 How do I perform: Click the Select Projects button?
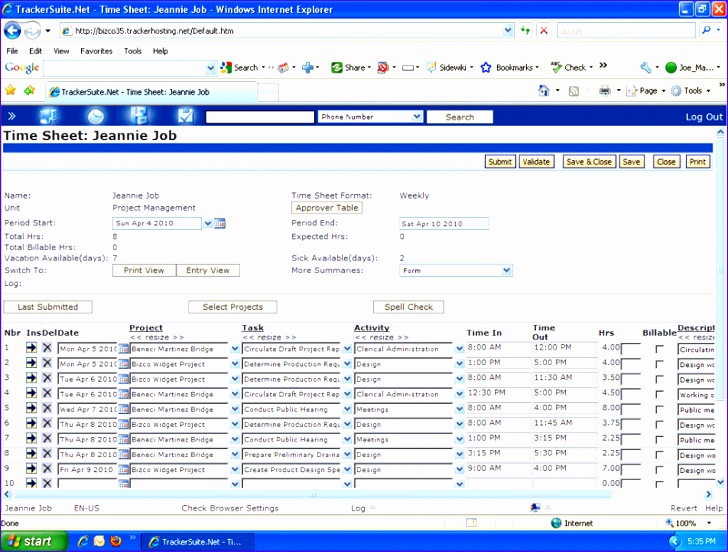(x=233, y=307)
